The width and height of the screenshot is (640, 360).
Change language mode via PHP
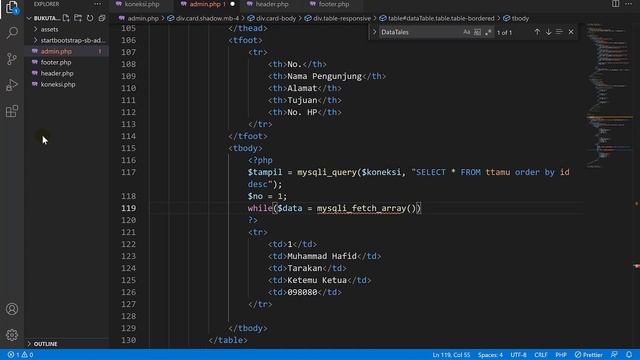point(561,355)
